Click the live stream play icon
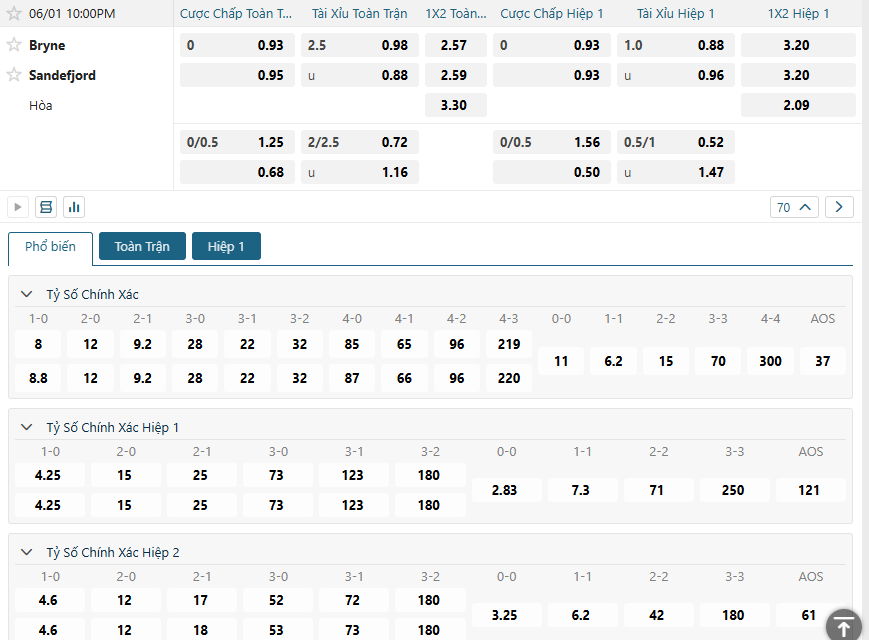This screenshot has width=869, height=640. [x=18, y=207]
